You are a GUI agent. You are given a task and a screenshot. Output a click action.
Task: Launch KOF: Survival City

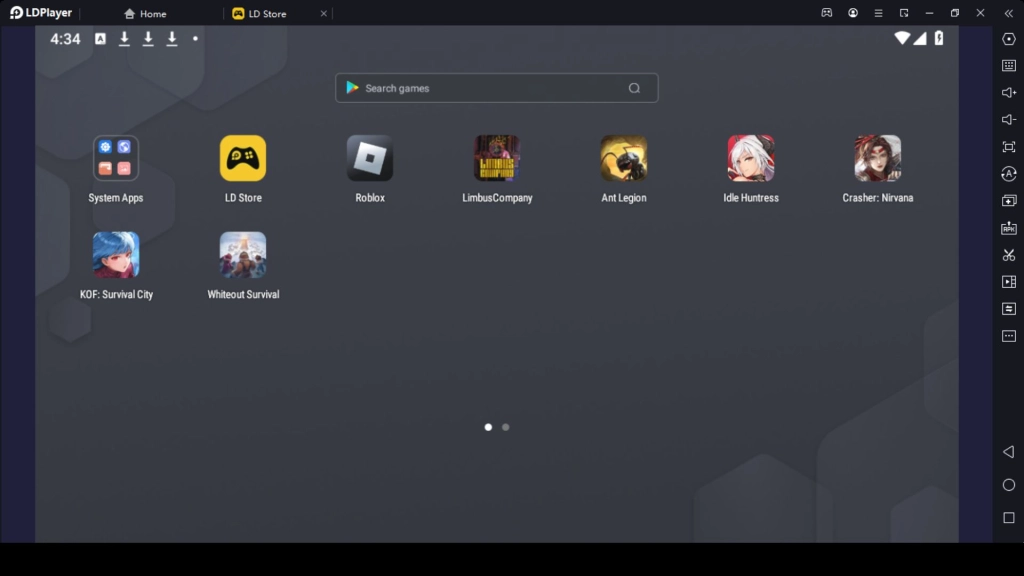point(116,255)
